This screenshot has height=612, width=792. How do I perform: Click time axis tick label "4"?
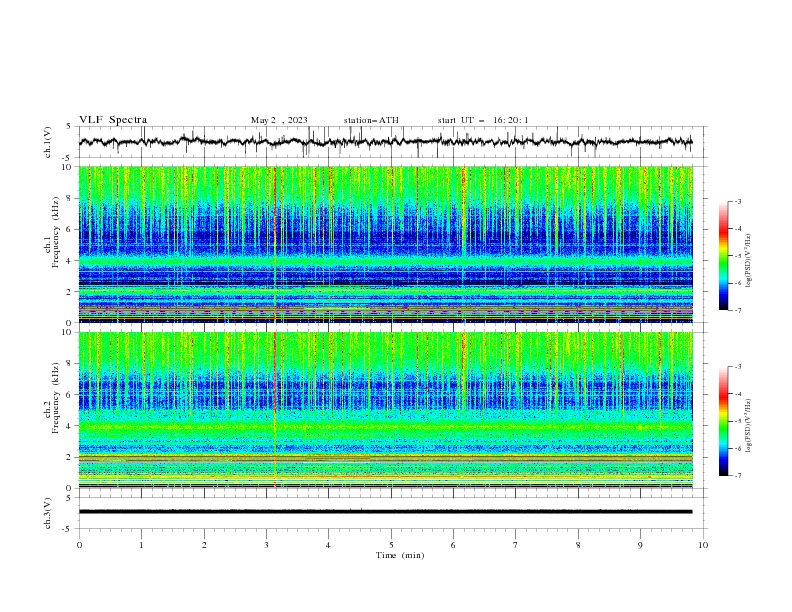(x=328, y=545)
